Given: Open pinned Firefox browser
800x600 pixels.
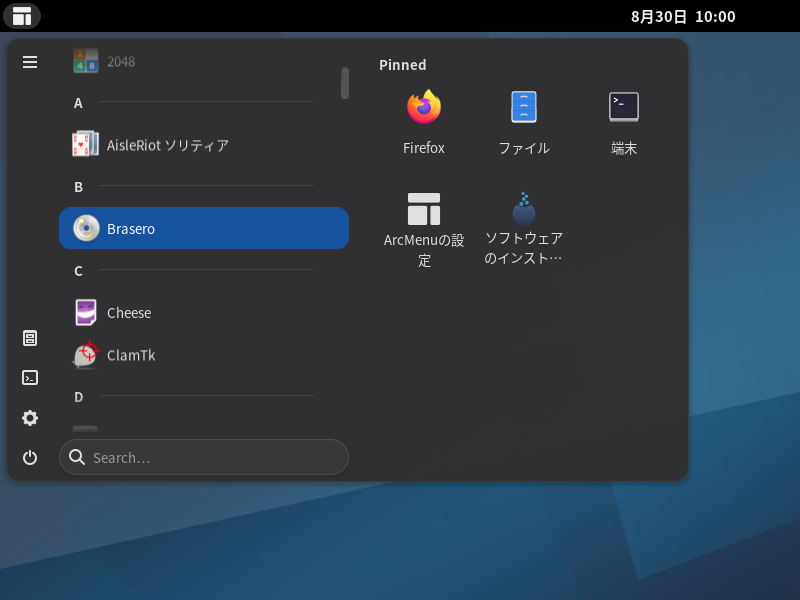Looking at the screenshot, I should pos(423,122).
